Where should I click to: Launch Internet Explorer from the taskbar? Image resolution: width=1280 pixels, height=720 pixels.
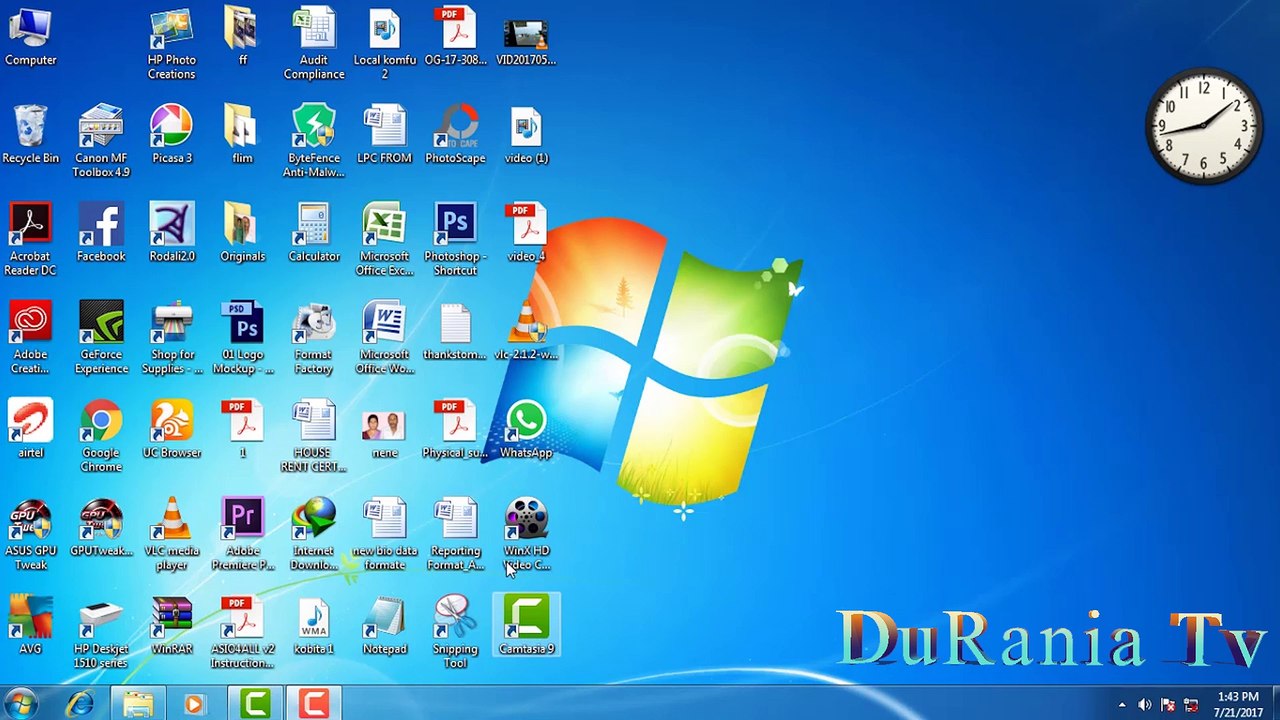pos(80,704)
